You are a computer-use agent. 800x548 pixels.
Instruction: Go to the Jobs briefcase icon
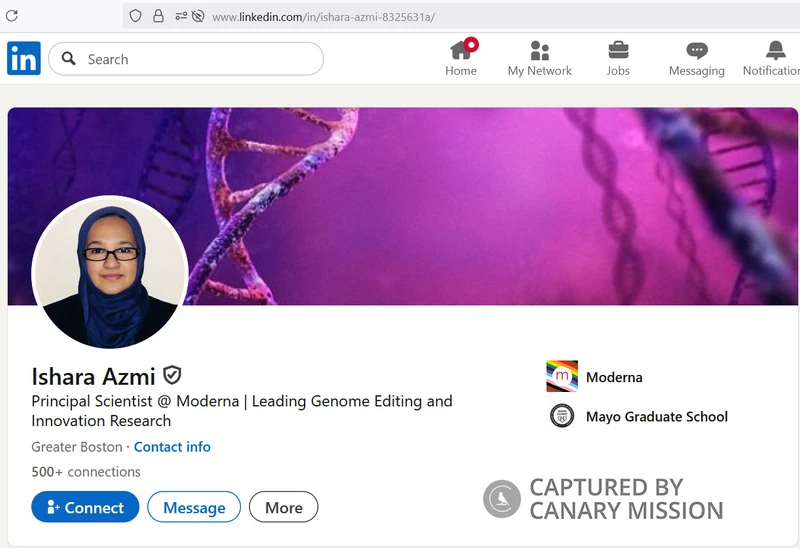coord(618,51)
